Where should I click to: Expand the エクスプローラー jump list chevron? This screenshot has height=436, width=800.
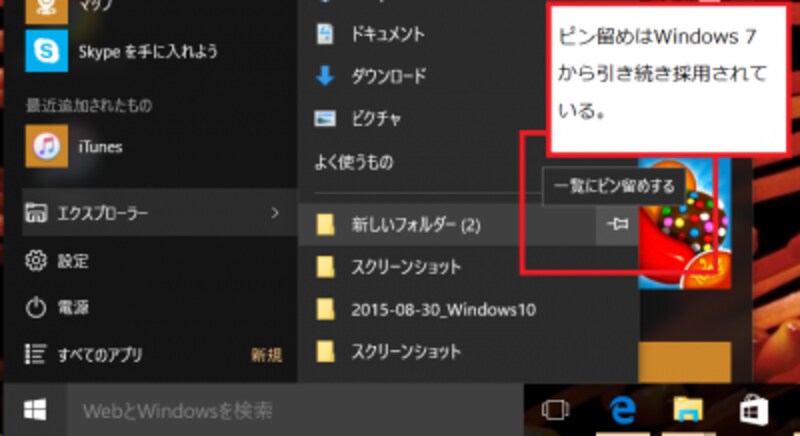tap(275, 213)
